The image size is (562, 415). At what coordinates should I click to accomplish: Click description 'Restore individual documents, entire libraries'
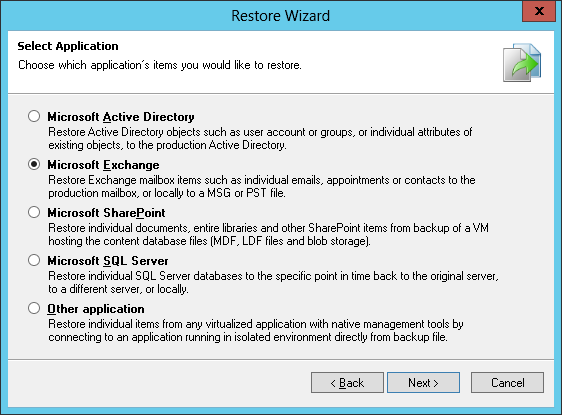(268, 234)
